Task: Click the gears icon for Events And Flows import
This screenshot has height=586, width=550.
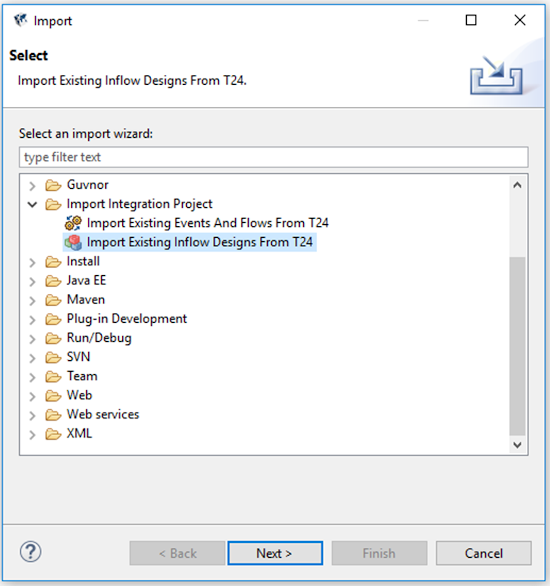Action: (x=73, y=223)
